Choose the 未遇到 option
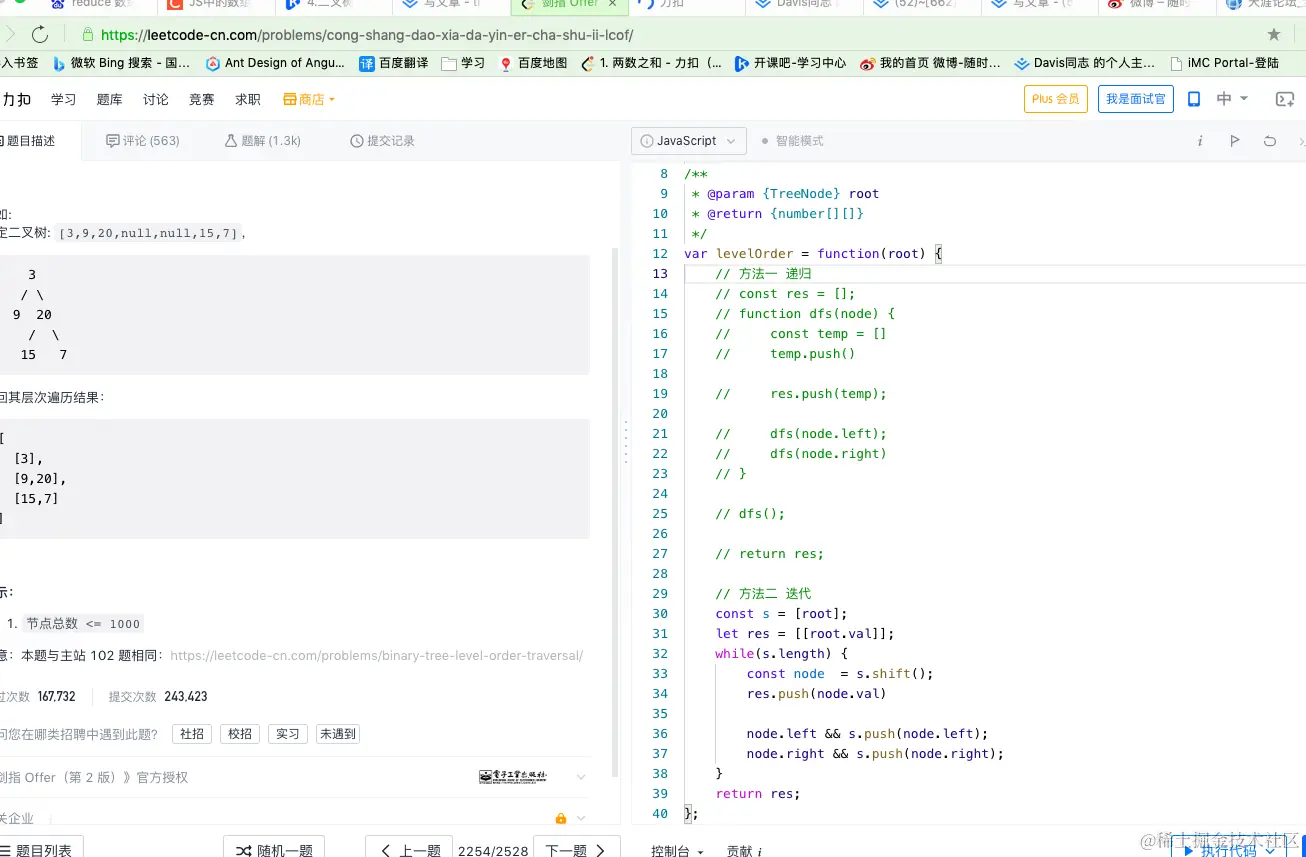 coord(337,734)
